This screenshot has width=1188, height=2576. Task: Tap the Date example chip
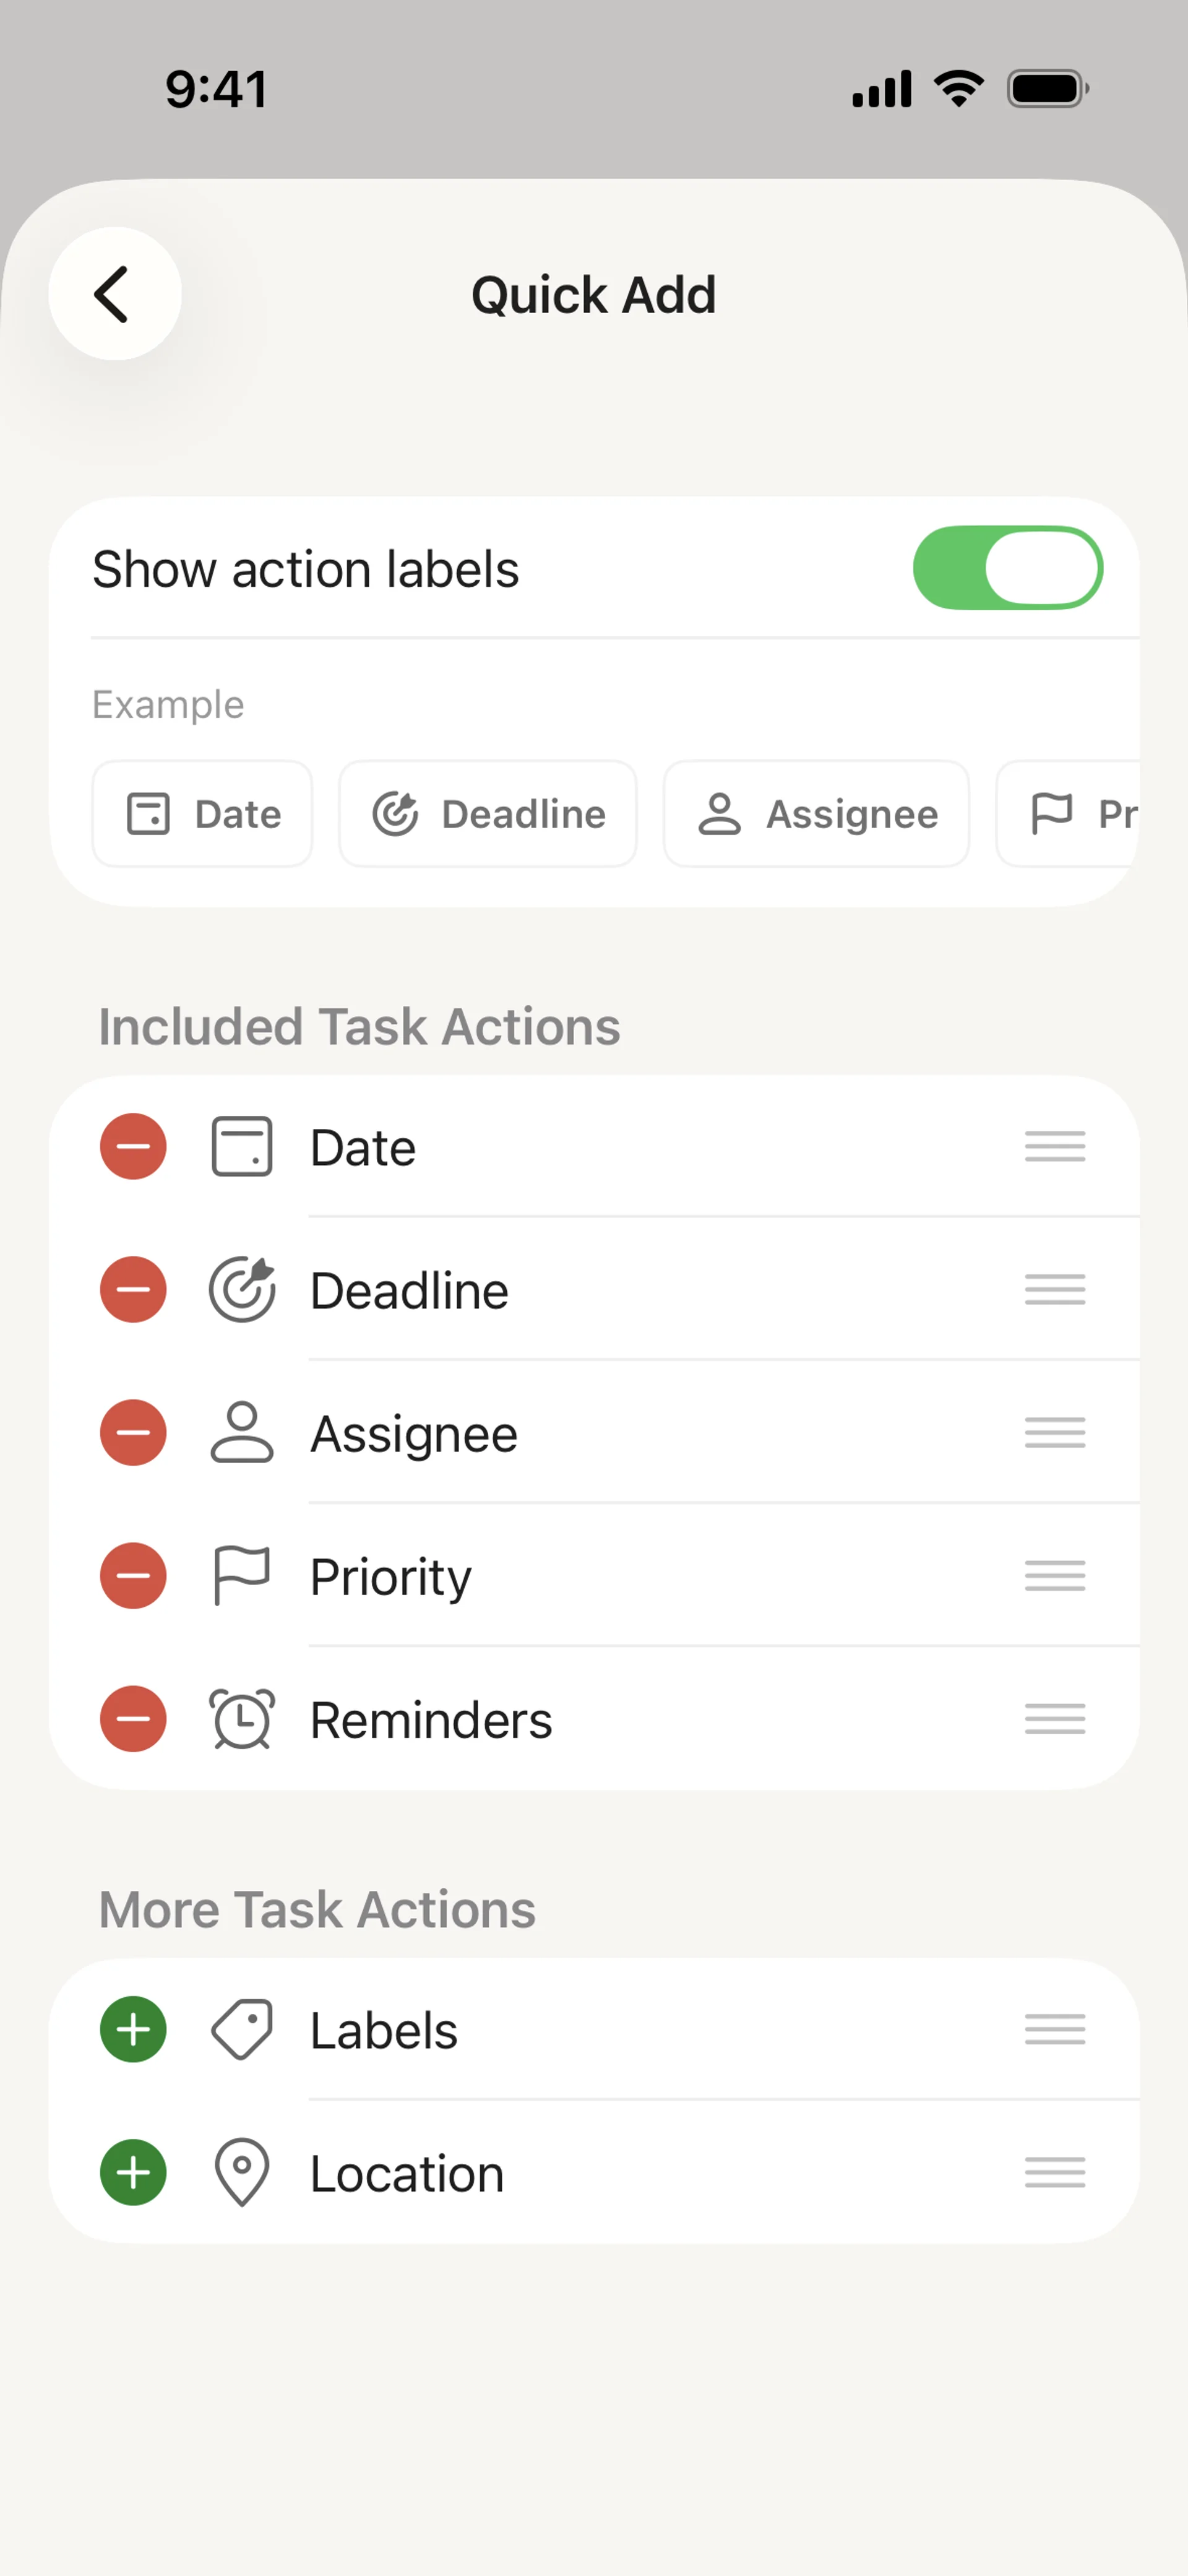coord(202,814)
